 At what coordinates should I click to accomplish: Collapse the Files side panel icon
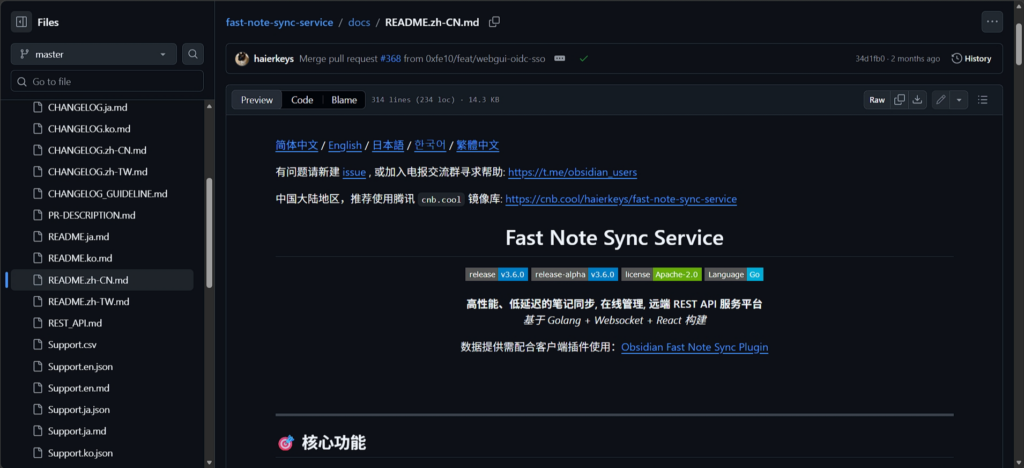22,22
